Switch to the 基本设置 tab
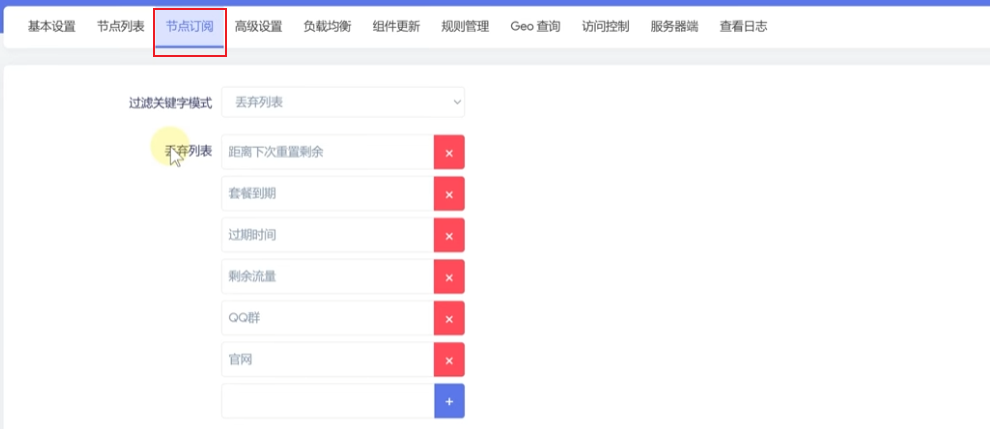Image resolution: width=990 pixels, height=429 pixels. [52, 27]
